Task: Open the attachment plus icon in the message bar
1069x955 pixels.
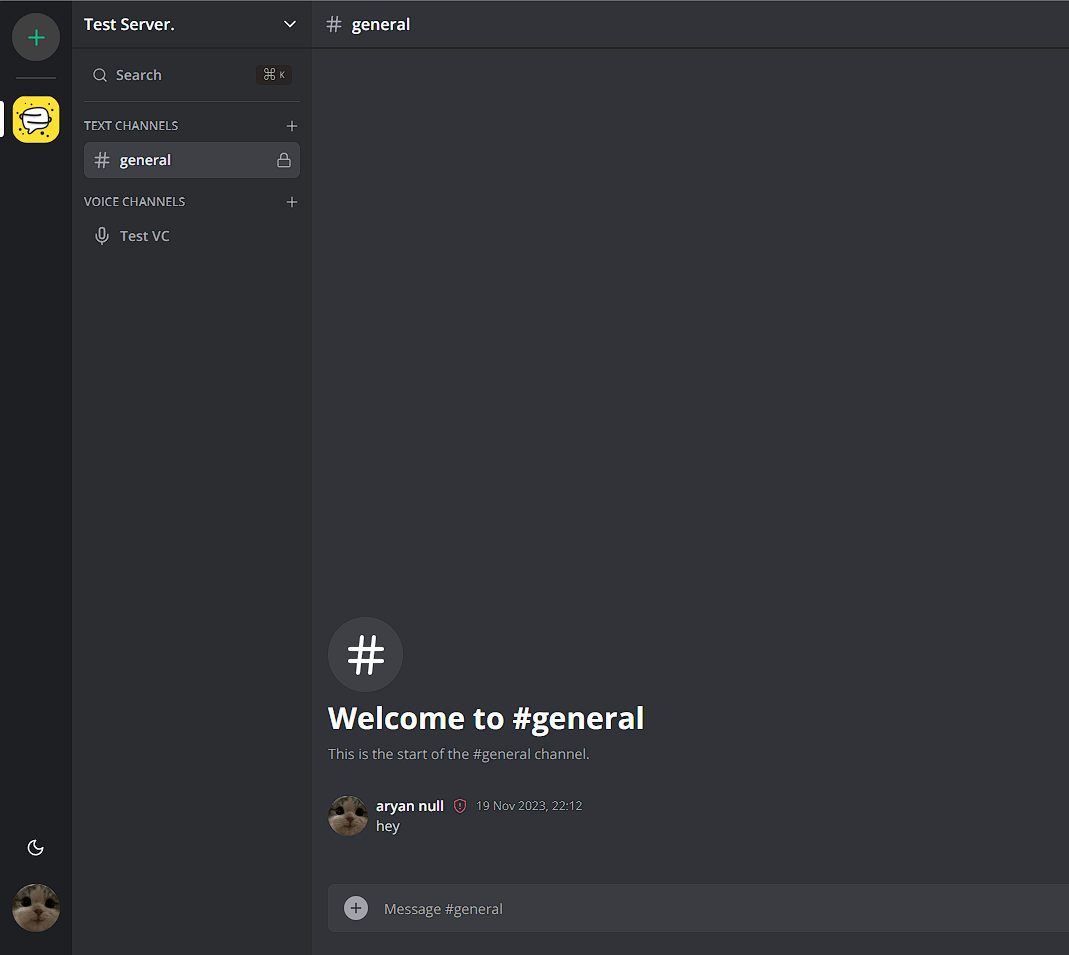Action: [x=356, y=908]
